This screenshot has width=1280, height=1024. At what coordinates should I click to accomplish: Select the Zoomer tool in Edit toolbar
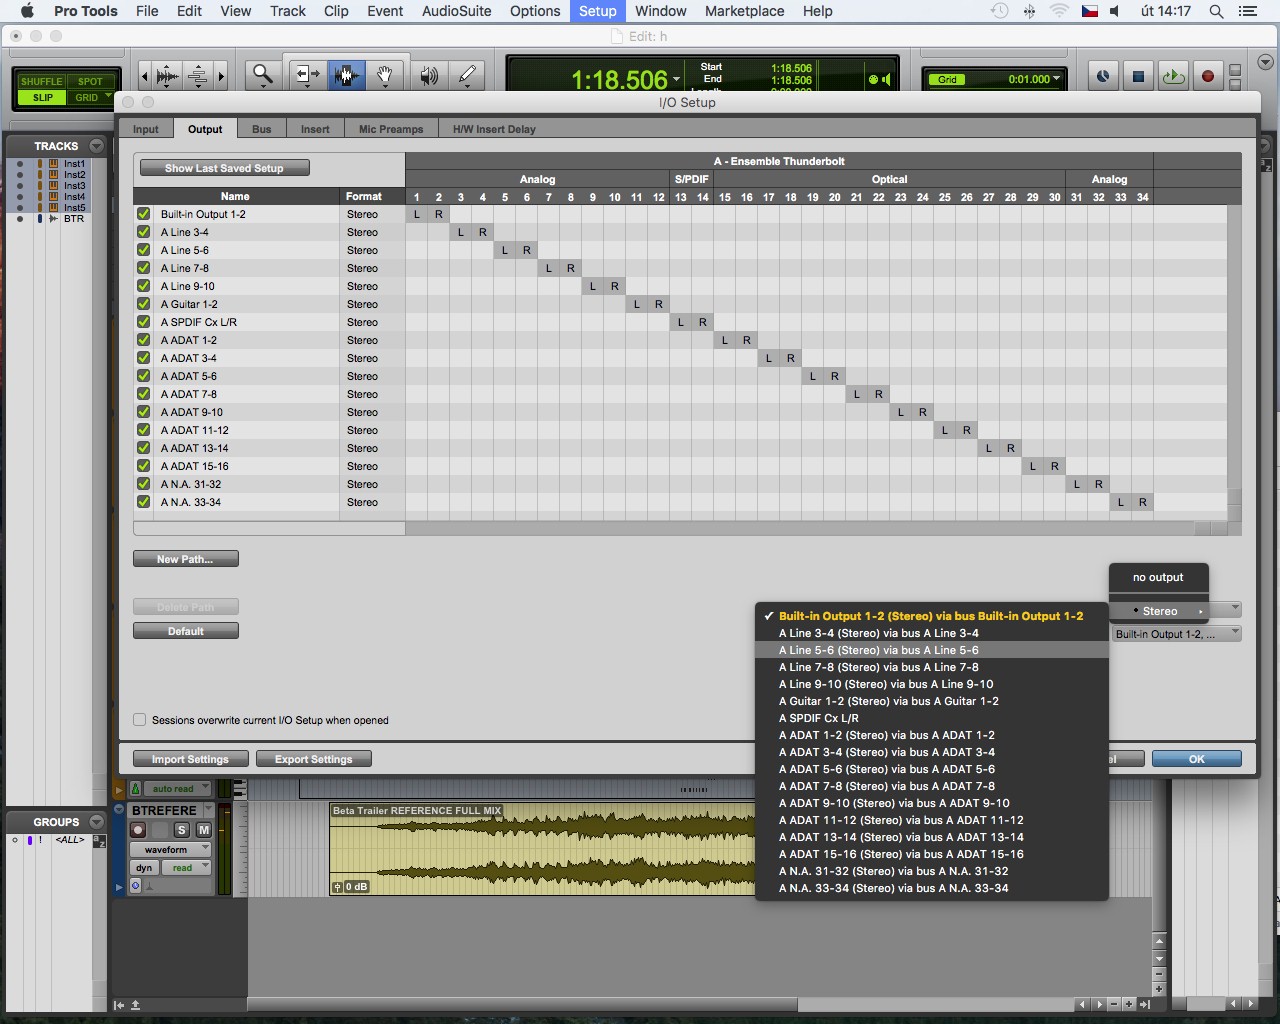tap(262, 75)
